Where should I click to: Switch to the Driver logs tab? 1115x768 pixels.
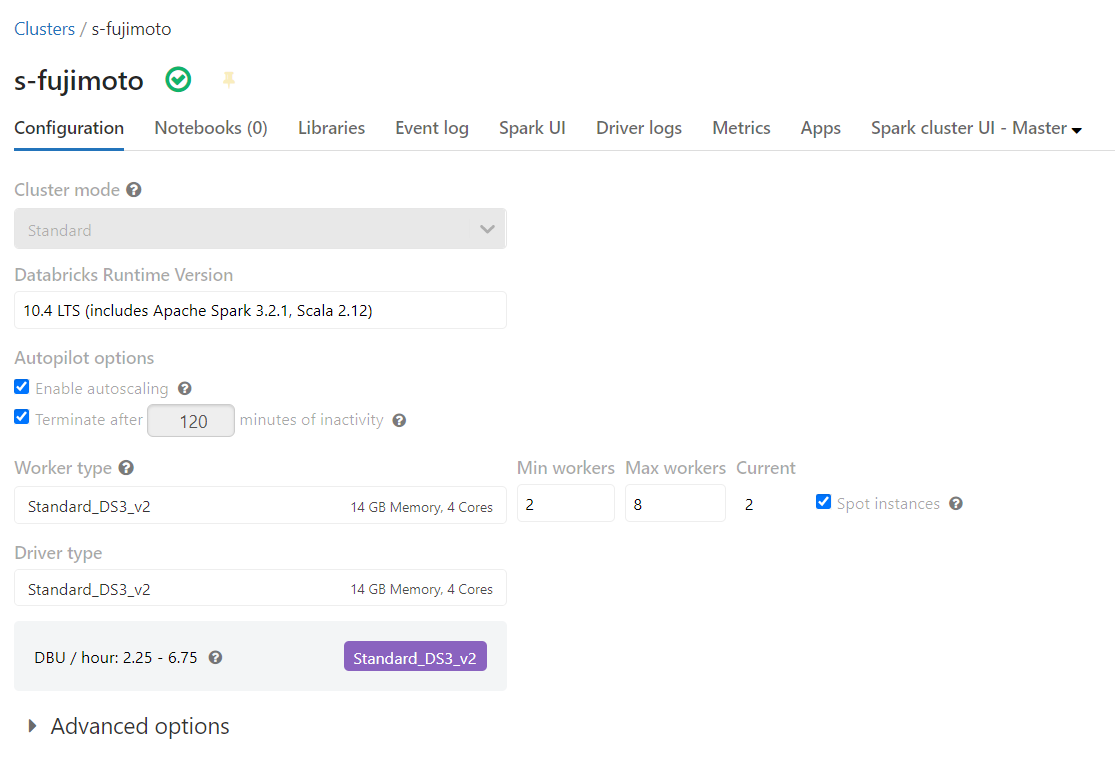tap(639, 129)
